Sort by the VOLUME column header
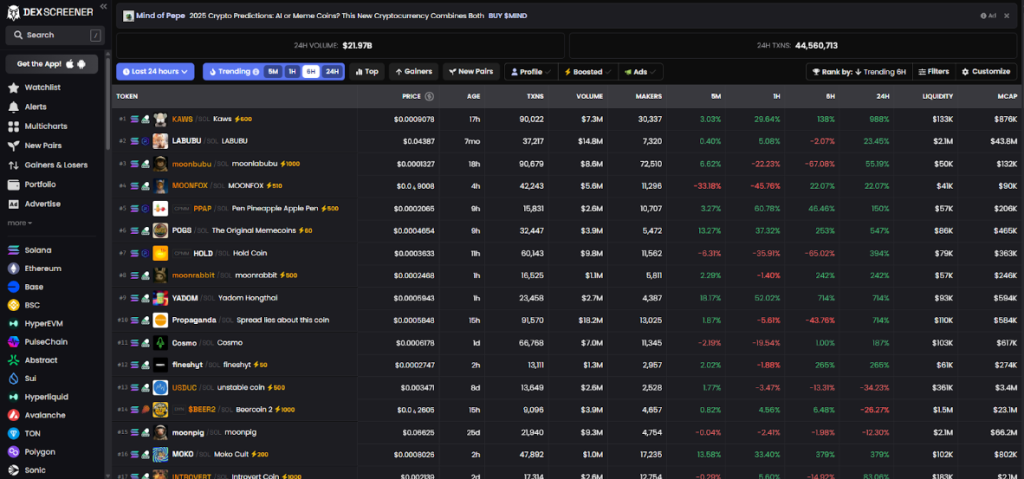Viewport: 1024px width, 479px height. tap(589, 96)
